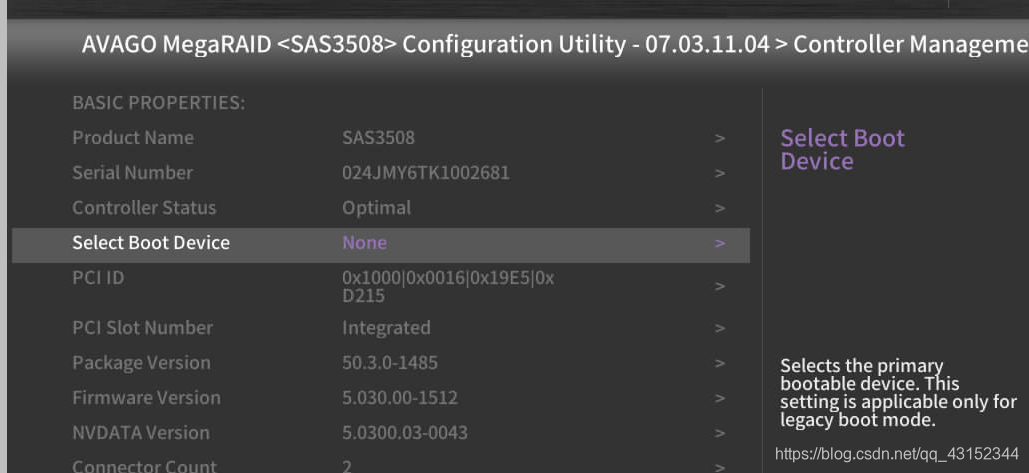Image resolution: width=1029 pixels, height=473 pixels.
Task: Click the serial number 024JMY6TK1002681
Action: pyautogui.click(x=425, y=173)
